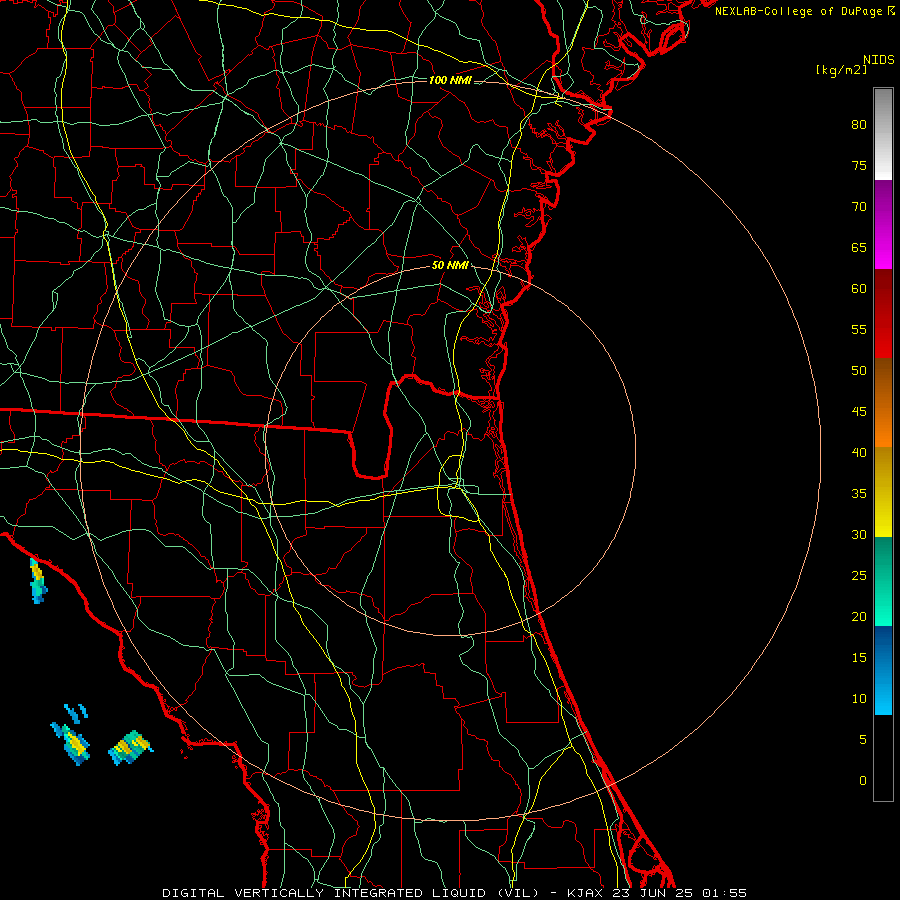Click the 25 value on the VIL scale

tap(859, 576)
